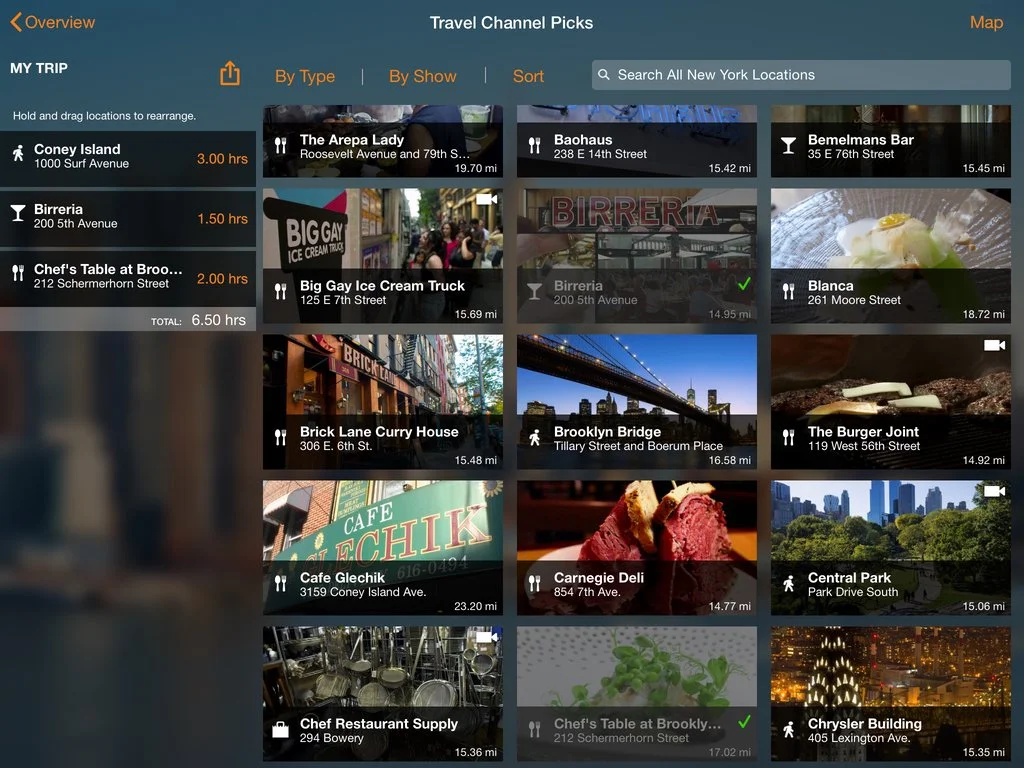Switch to By Type filter

pos(305,76)
